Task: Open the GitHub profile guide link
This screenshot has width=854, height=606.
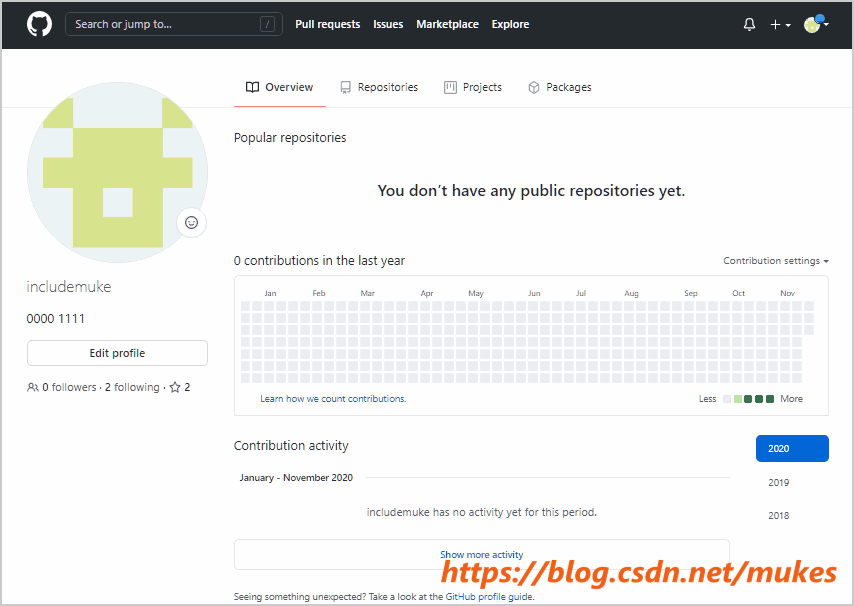Action: coord(489,597)
